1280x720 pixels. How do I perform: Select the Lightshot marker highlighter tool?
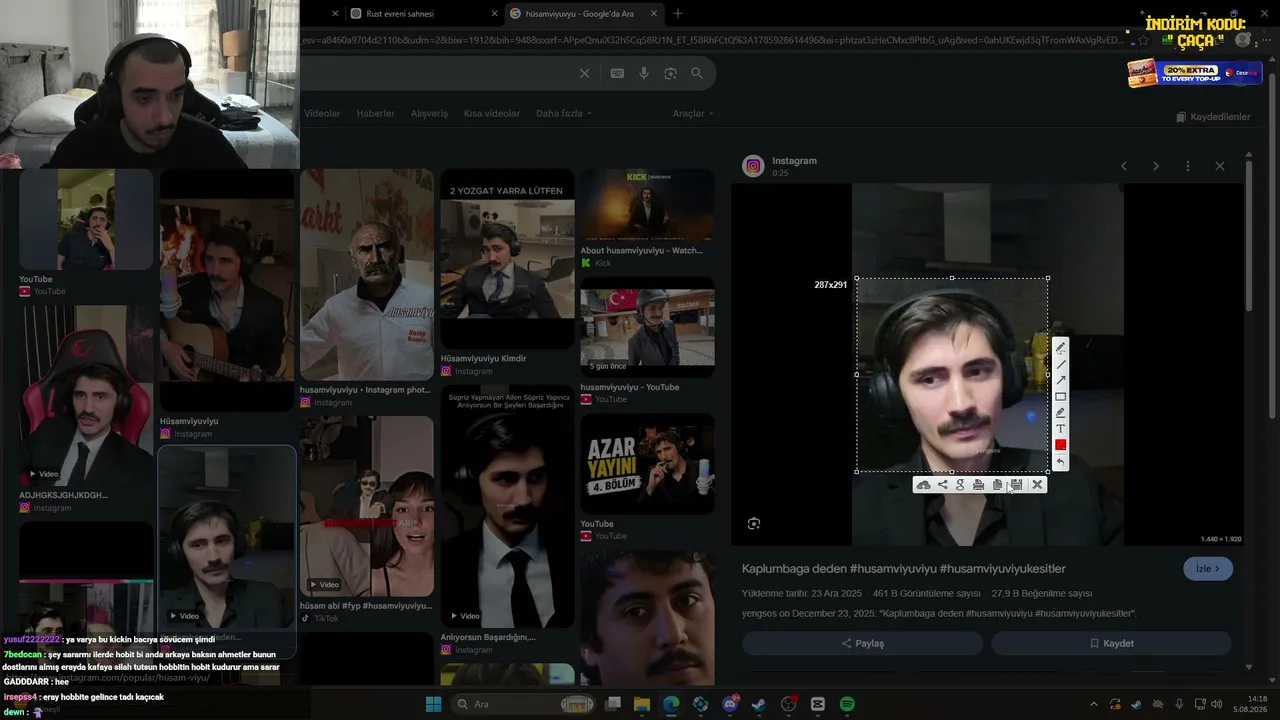1061,412
